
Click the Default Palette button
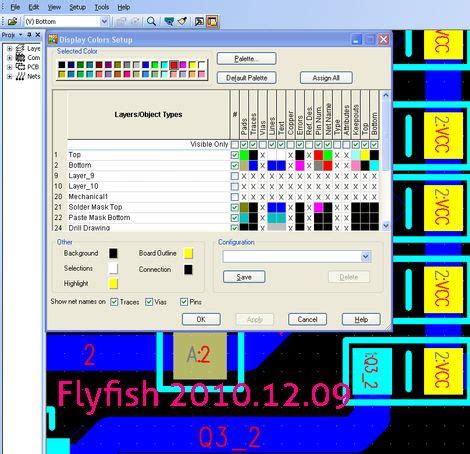[x=247, y=78]
